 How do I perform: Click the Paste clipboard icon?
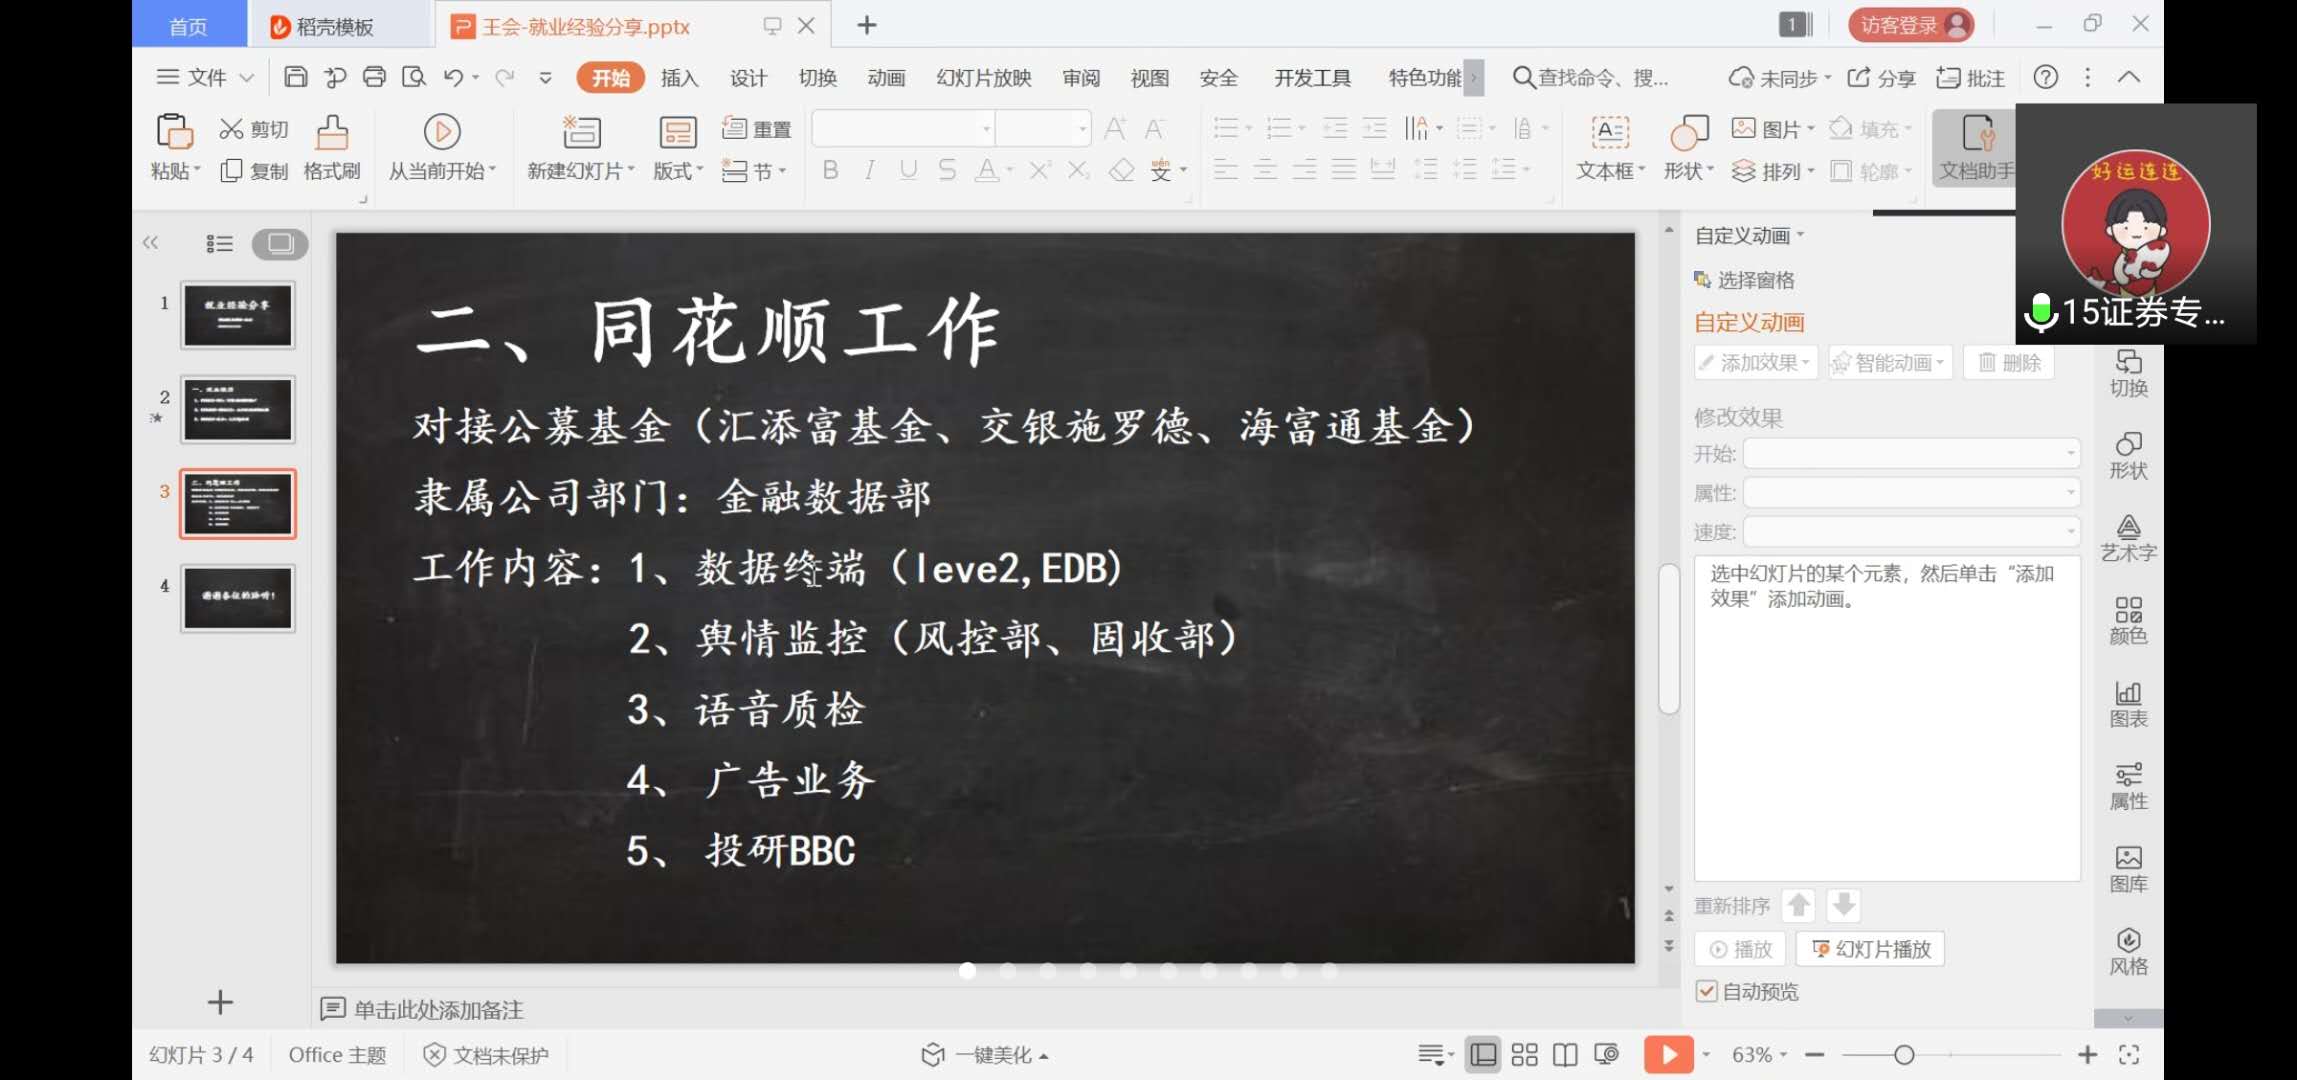pos(174,132)
